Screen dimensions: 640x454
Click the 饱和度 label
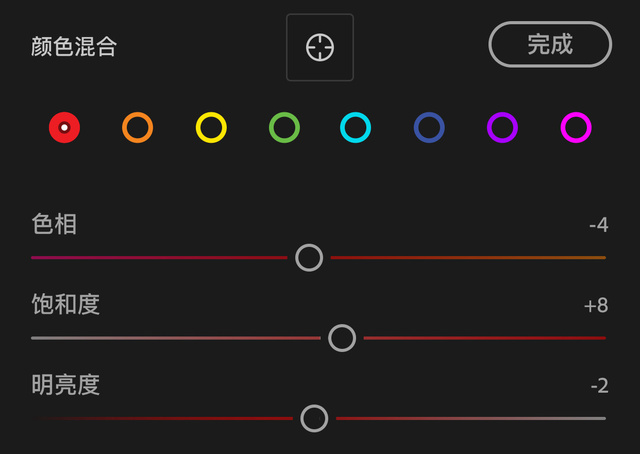pyautogui.click(x=66, y=305)
